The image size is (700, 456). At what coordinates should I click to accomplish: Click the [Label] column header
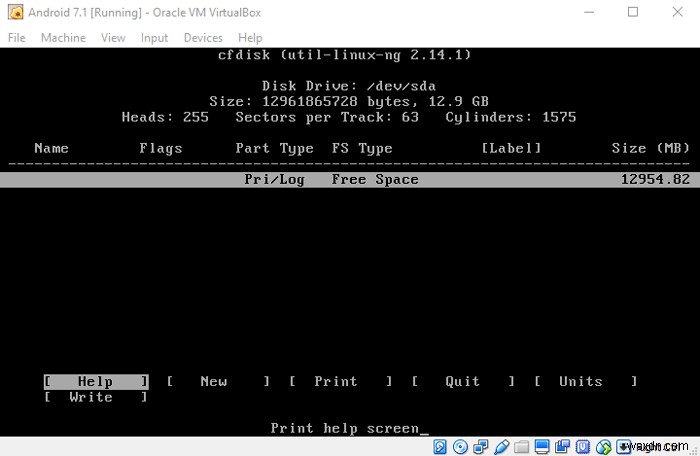pyautogui.click(x=511, y=148)
